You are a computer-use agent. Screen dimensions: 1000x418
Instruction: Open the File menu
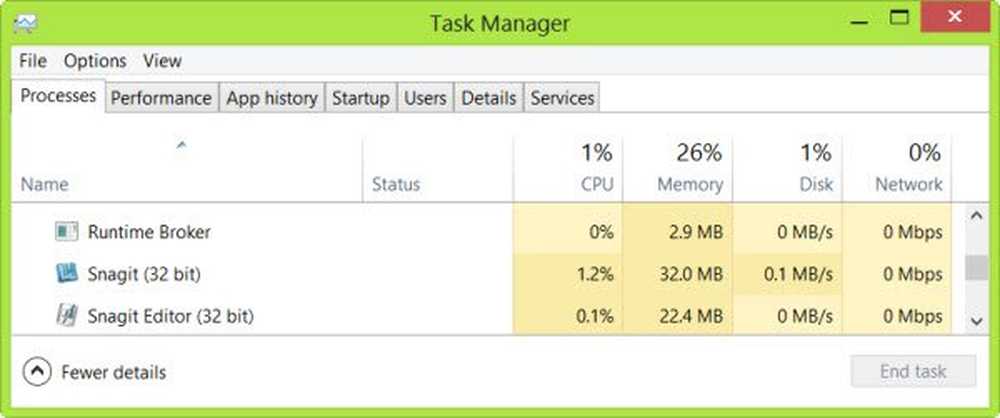[x=33, y=61]
